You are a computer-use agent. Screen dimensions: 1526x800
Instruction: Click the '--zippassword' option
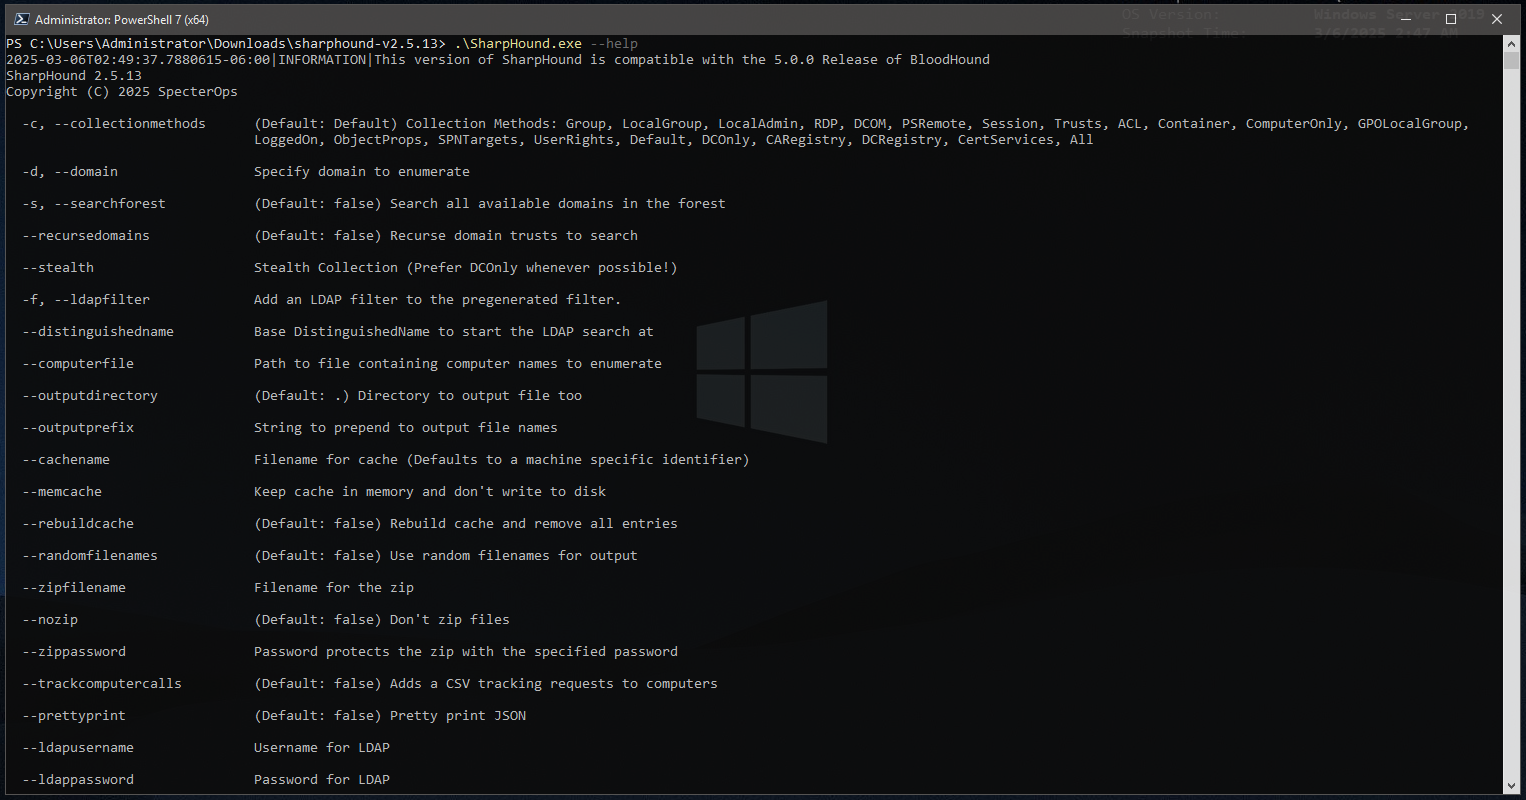pyautogui.click(x=74, y=652)
